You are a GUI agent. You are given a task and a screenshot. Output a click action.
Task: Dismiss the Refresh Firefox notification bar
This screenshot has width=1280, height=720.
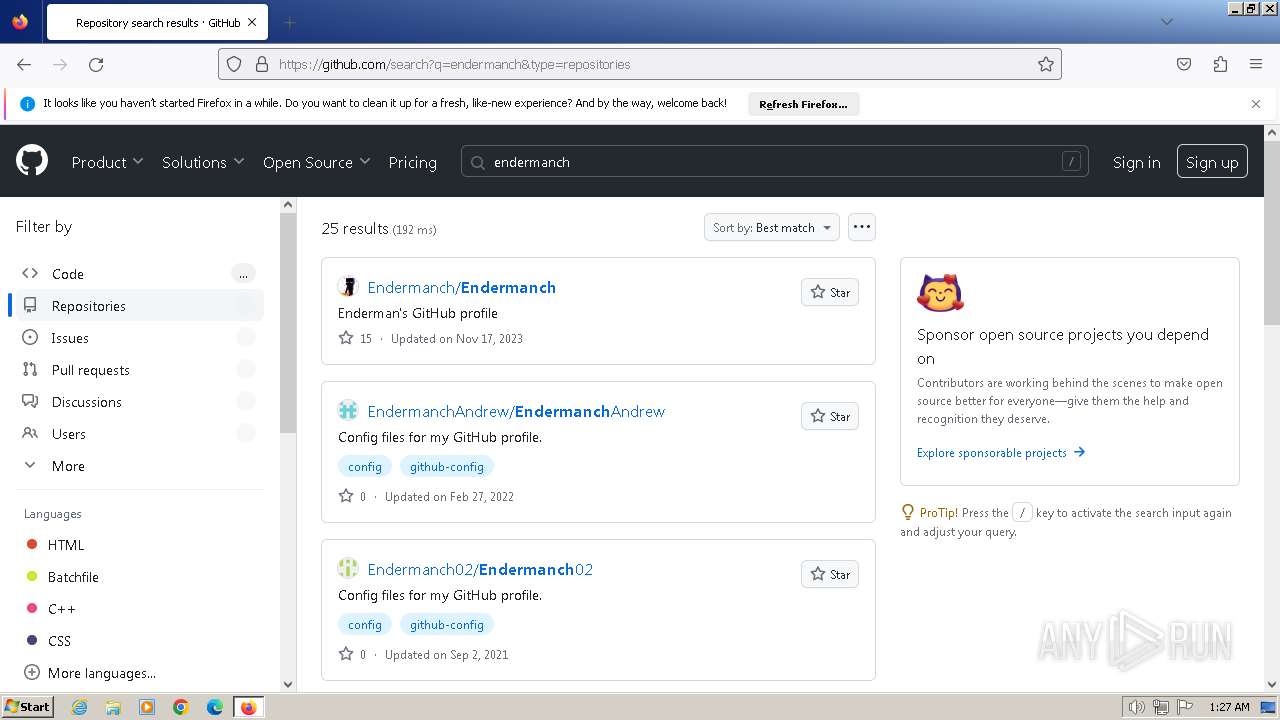1256,103
